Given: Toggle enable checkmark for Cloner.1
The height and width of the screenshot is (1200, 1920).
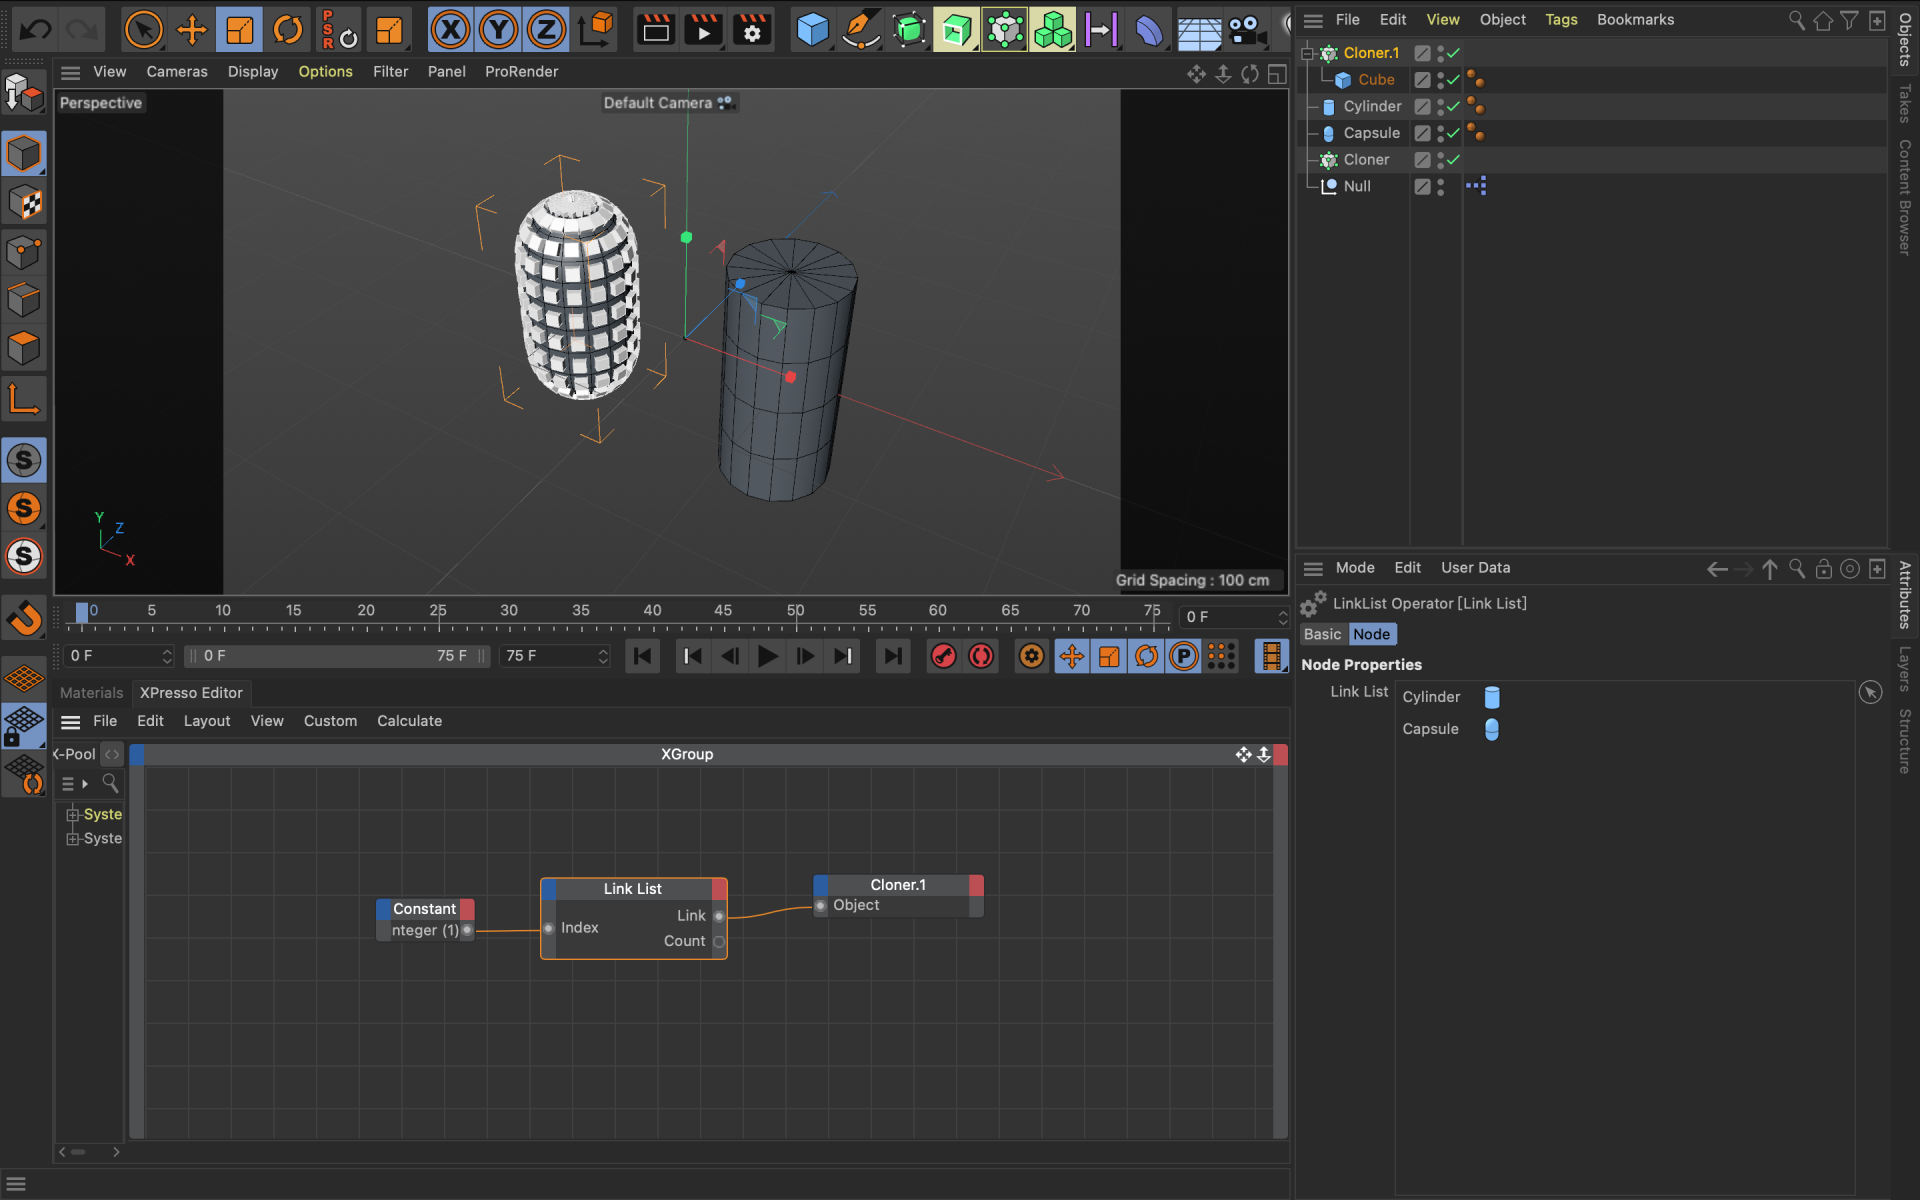Looking at the screenshot, I should (x=1454, y=53).
